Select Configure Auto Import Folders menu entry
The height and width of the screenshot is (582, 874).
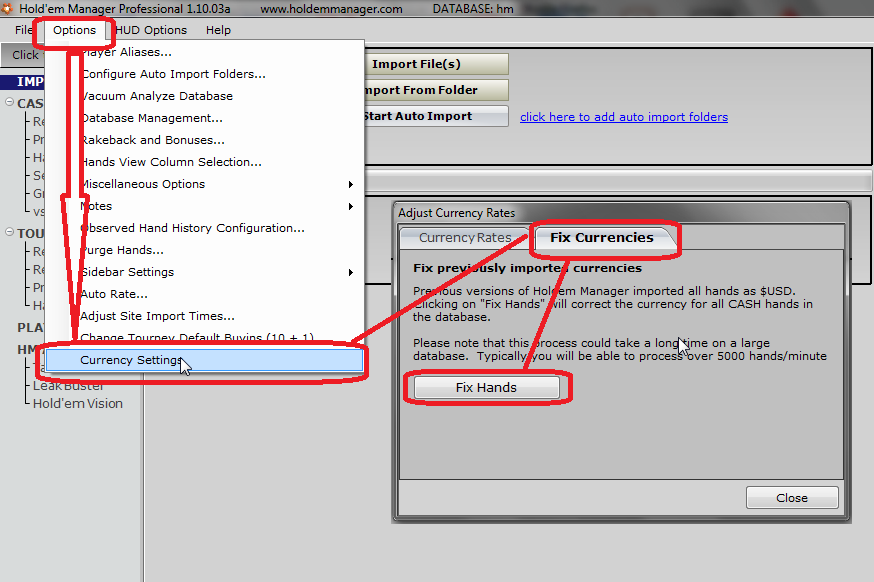[205, 74]
